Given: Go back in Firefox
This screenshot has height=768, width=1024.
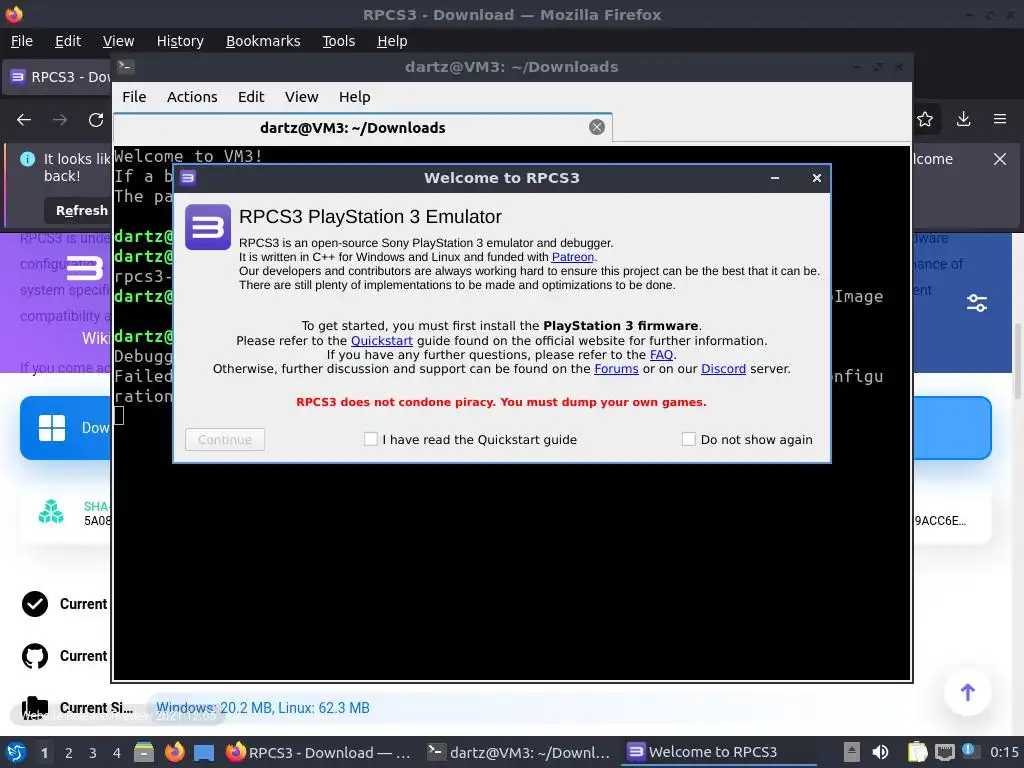Looking at the screenshot, I should tap(24, 120).
